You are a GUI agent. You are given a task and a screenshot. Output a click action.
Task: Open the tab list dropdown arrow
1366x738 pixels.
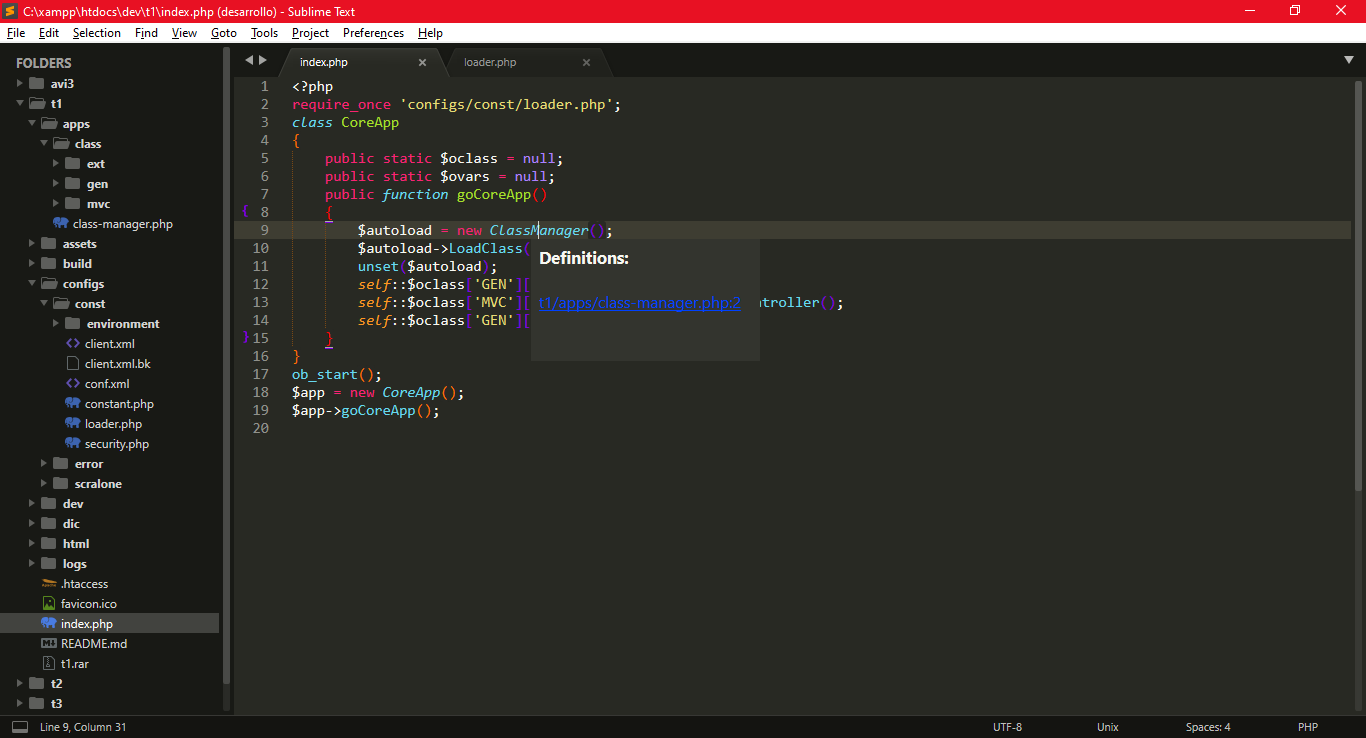1349,60
